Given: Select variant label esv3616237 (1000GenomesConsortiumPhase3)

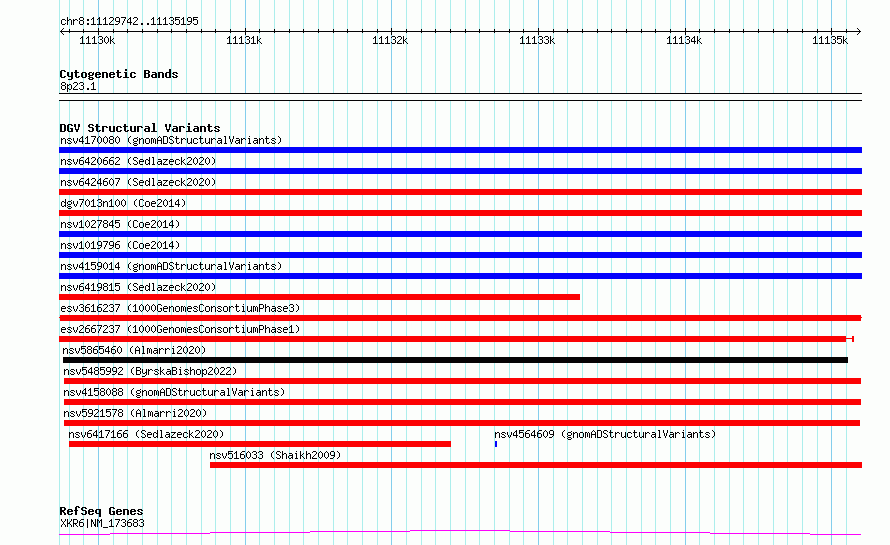Looking at the screenshot, I should [x=180, y=308].
